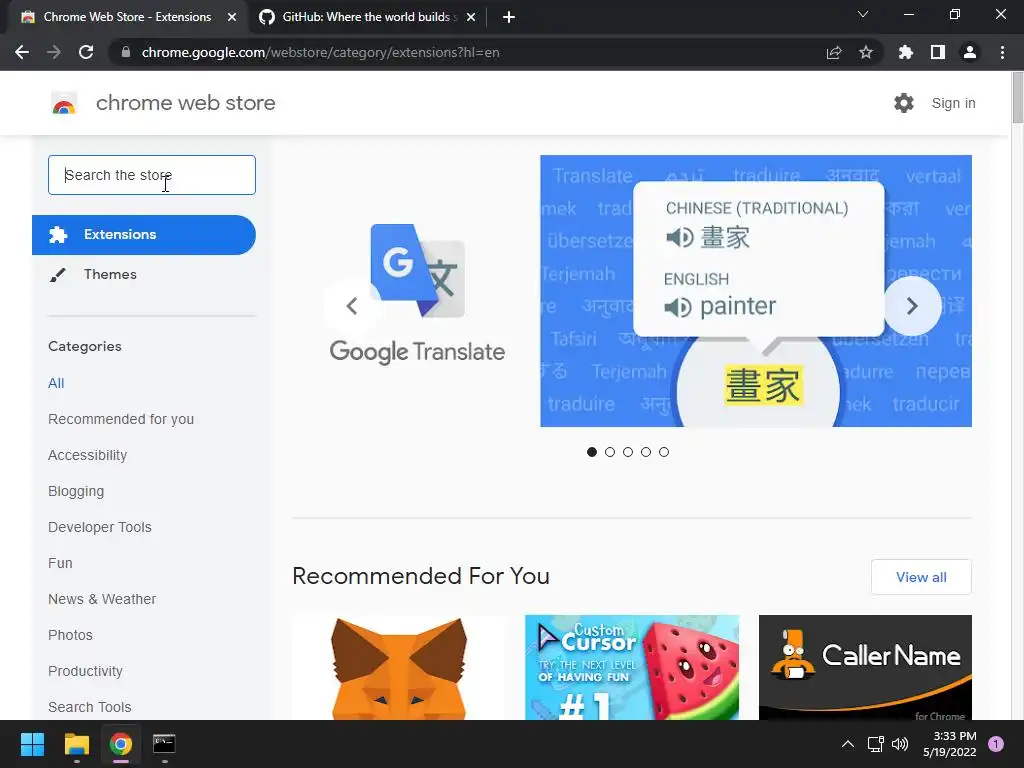
Task: Toggle the side panel icon
Action: (938, 52)
